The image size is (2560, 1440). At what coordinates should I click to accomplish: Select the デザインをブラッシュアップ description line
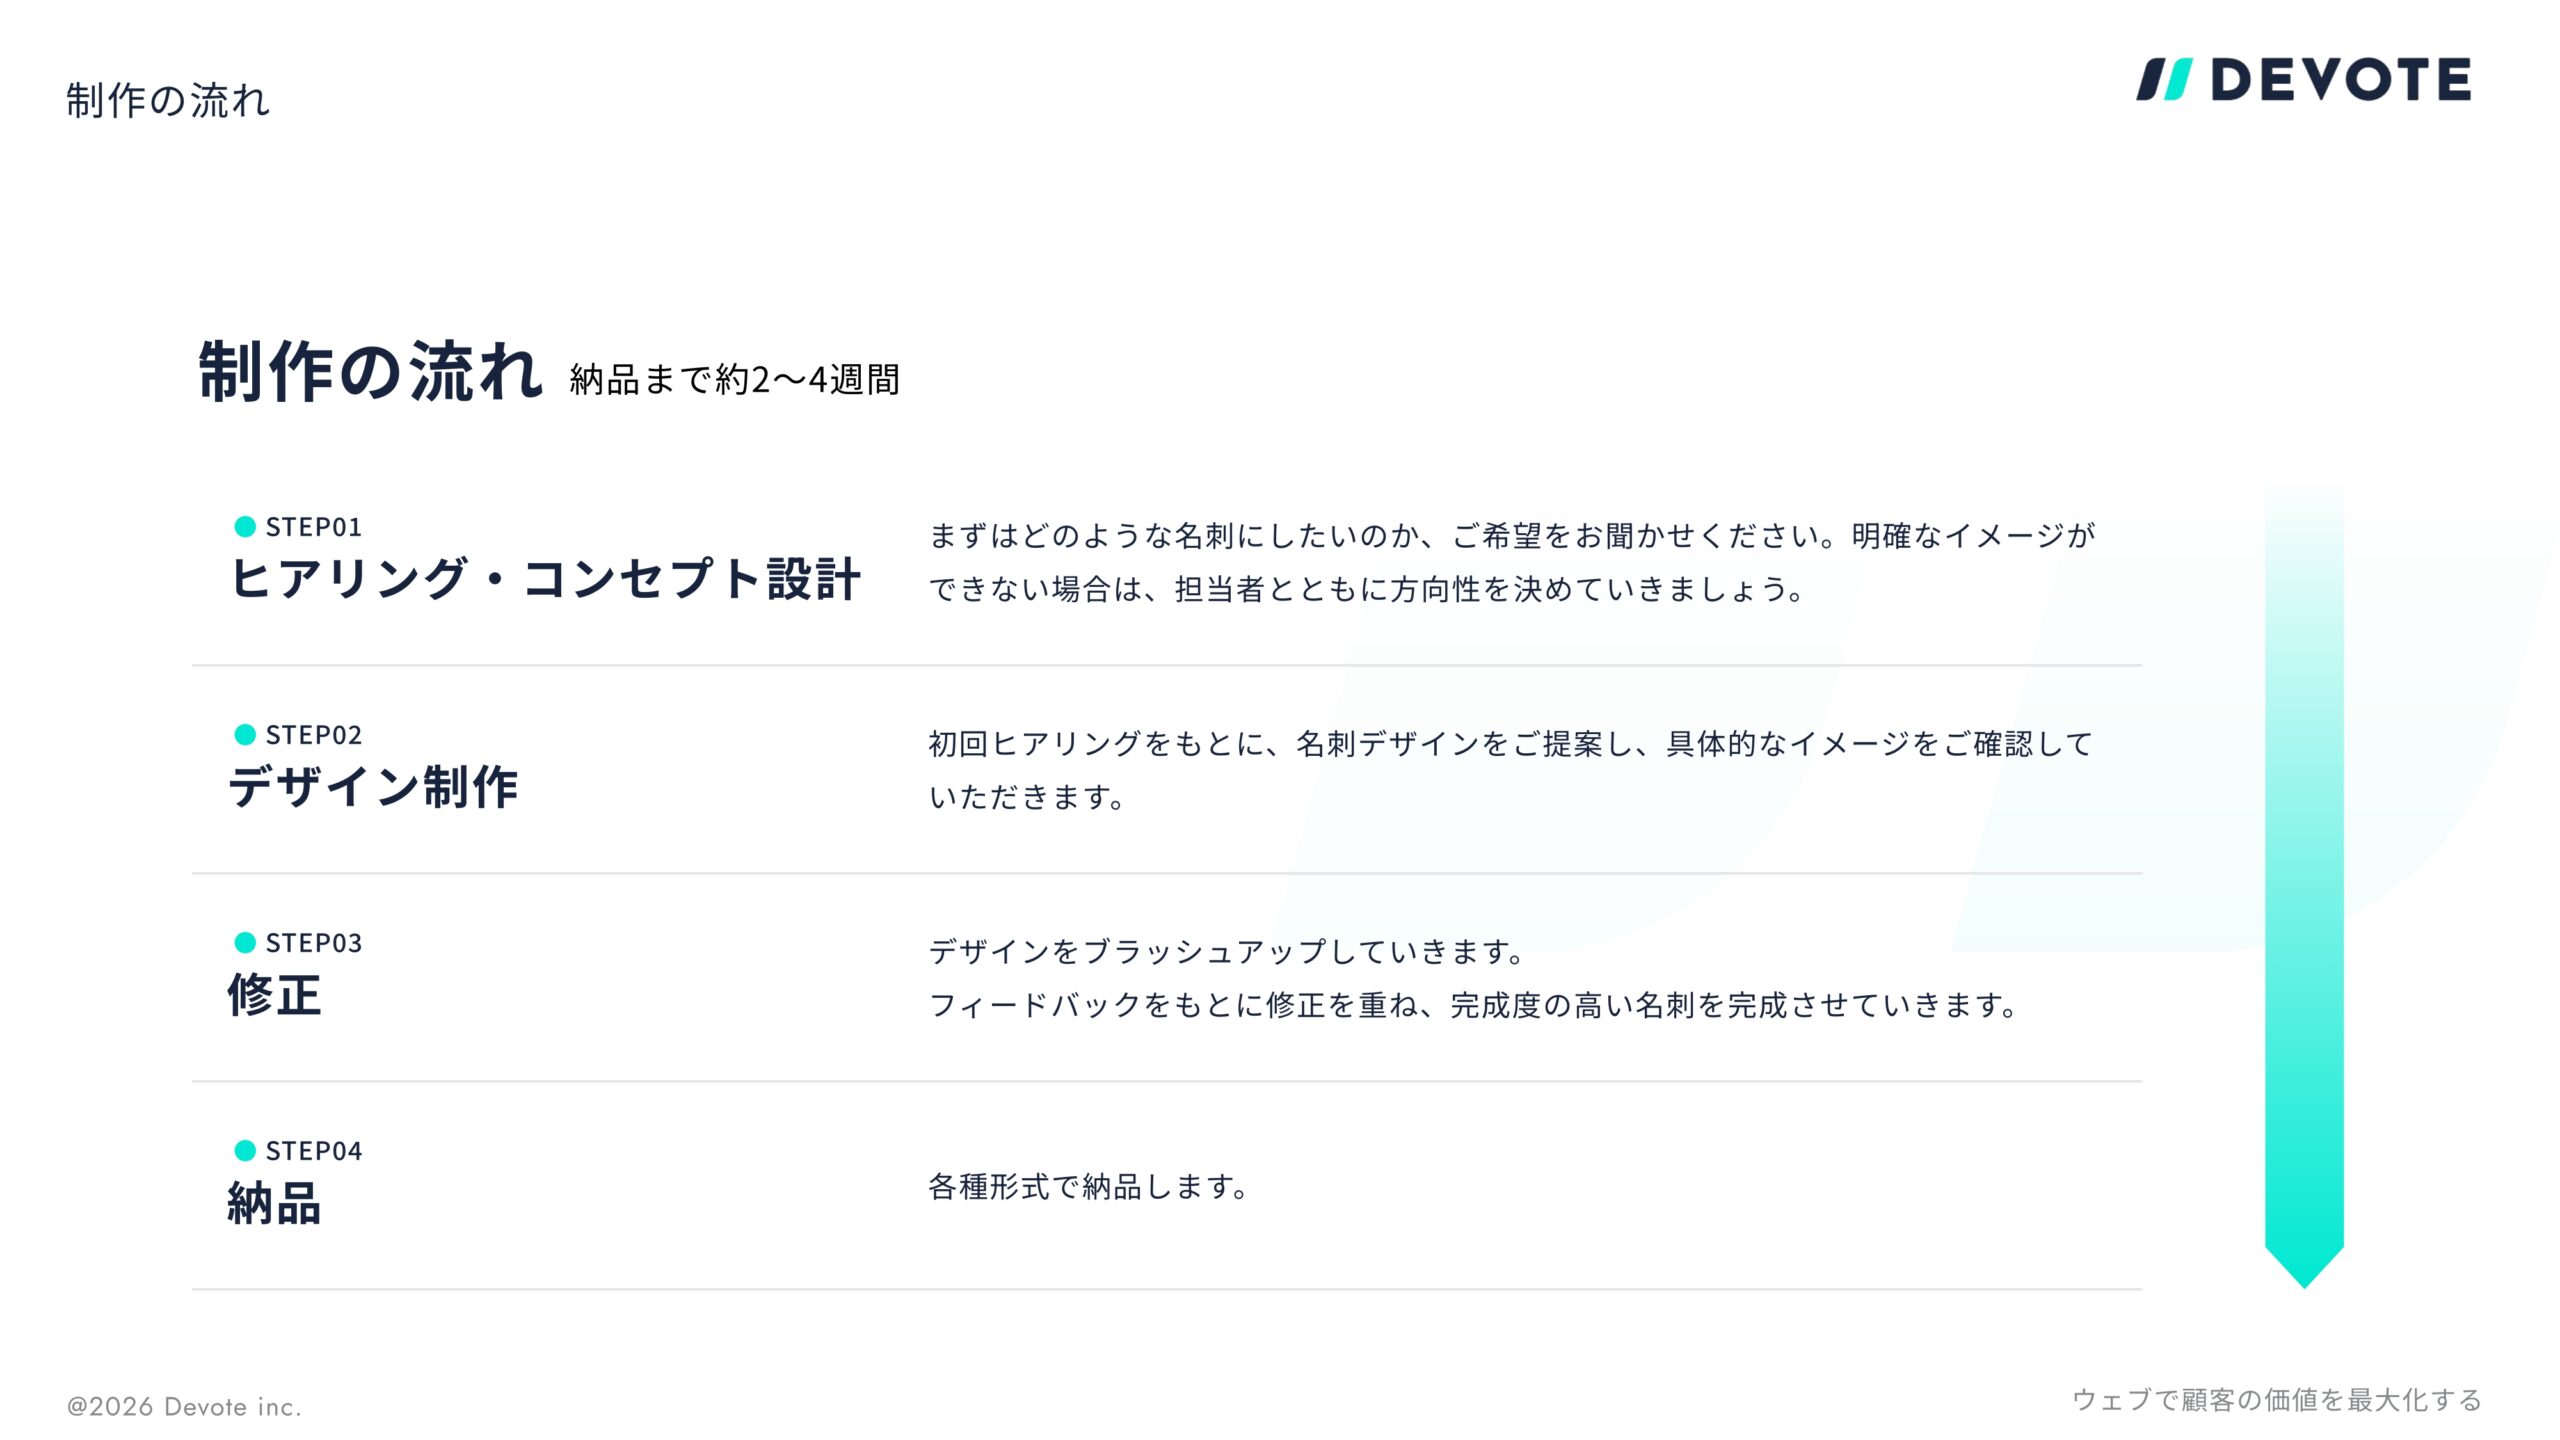1226,951
